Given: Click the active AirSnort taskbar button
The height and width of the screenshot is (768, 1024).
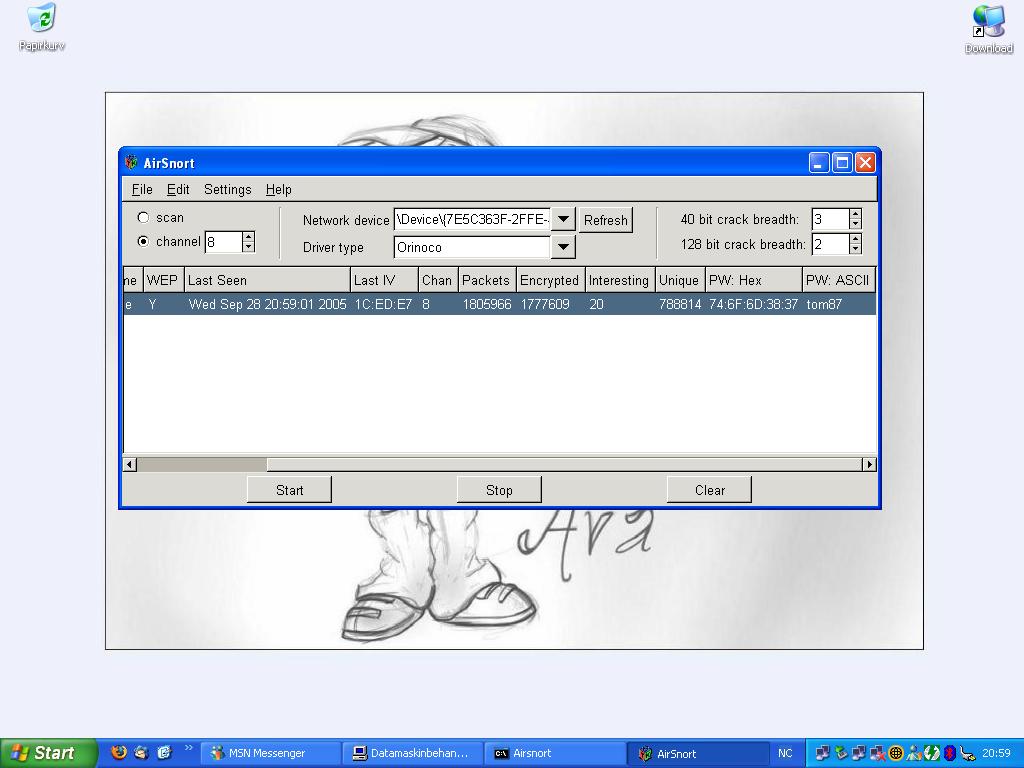Looking at the screenshot, I should (697, 753).
